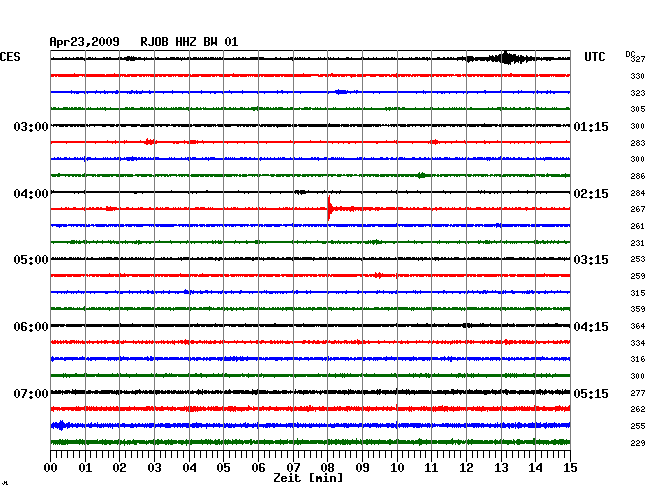Screen dimensions: 650x494
Task: Select the 04:00 local time label
Action: coord(31,194)
